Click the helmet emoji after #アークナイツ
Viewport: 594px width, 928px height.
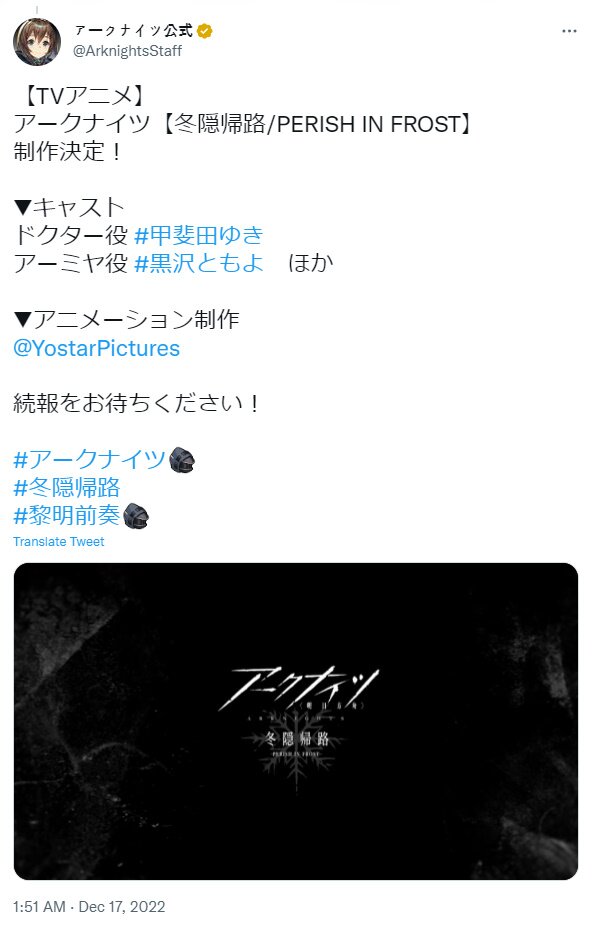pyautogui.click(x=182, y=460)
